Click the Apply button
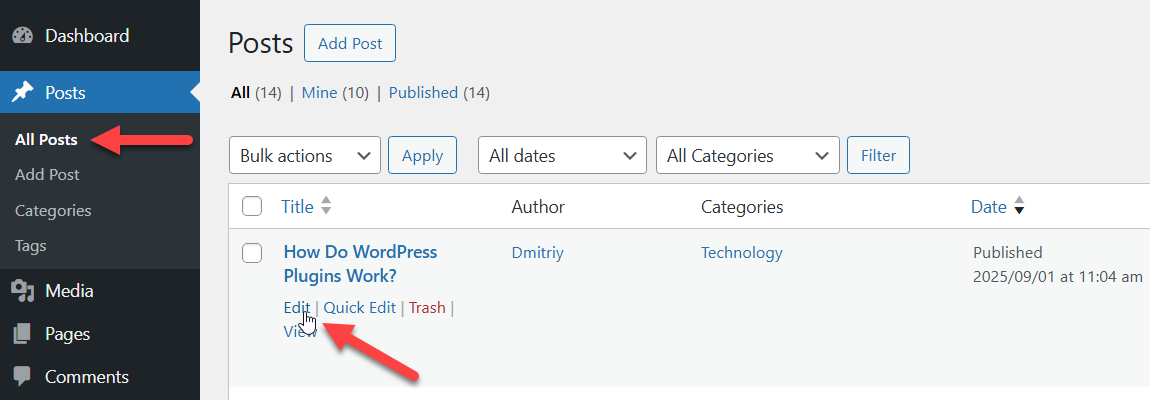1150x400 pixels. point(422,156)
